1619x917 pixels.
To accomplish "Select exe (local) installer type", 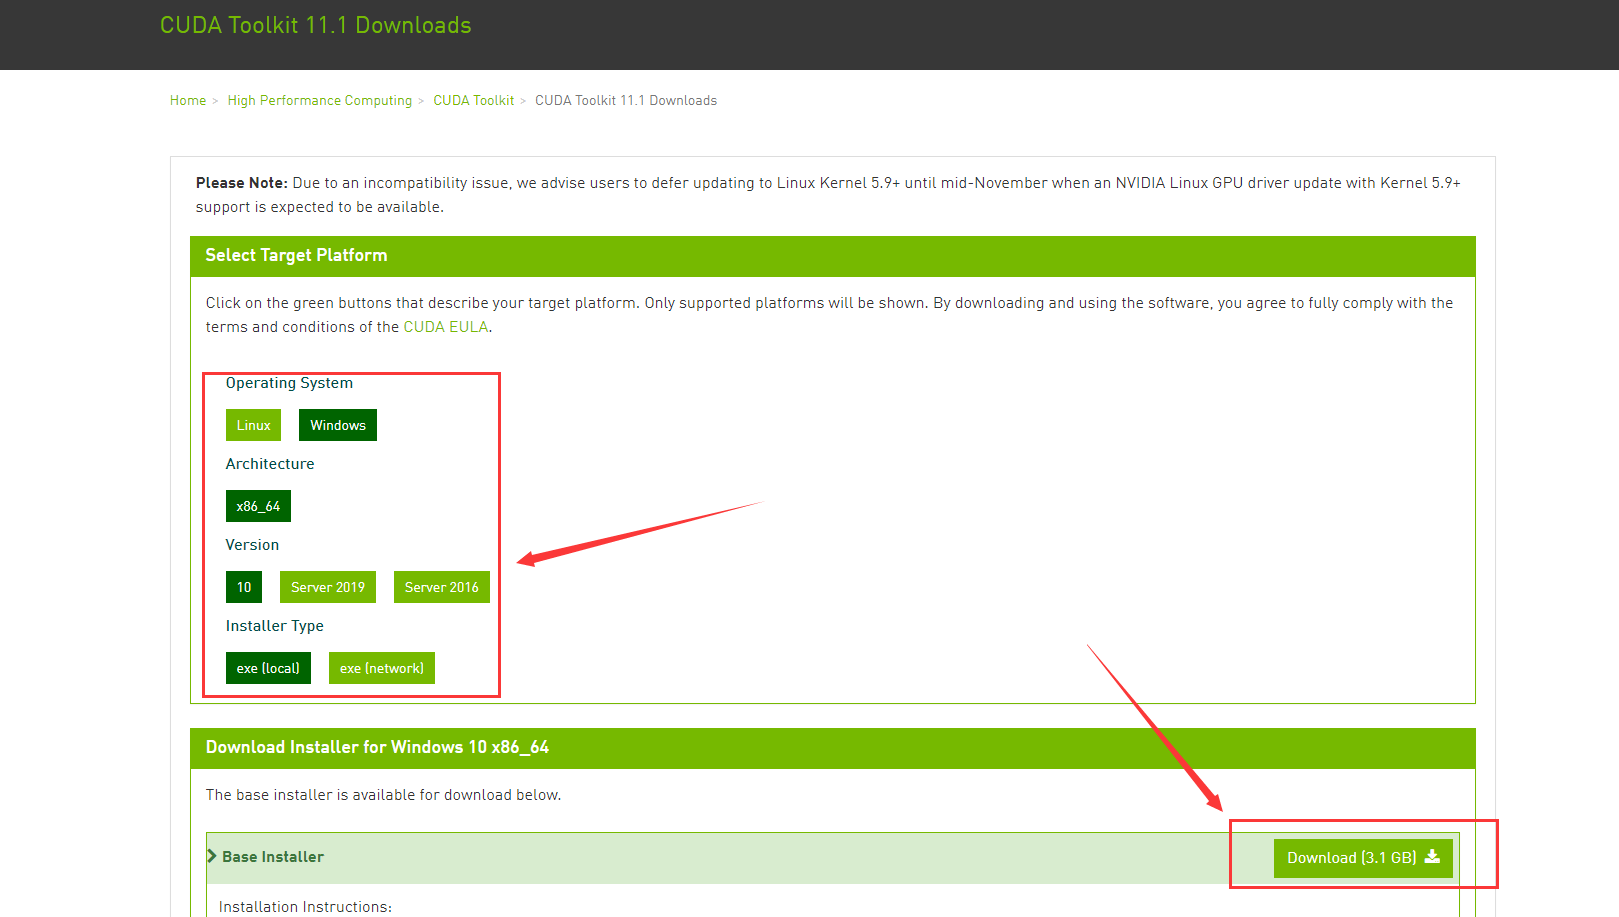I will point(268,668).
